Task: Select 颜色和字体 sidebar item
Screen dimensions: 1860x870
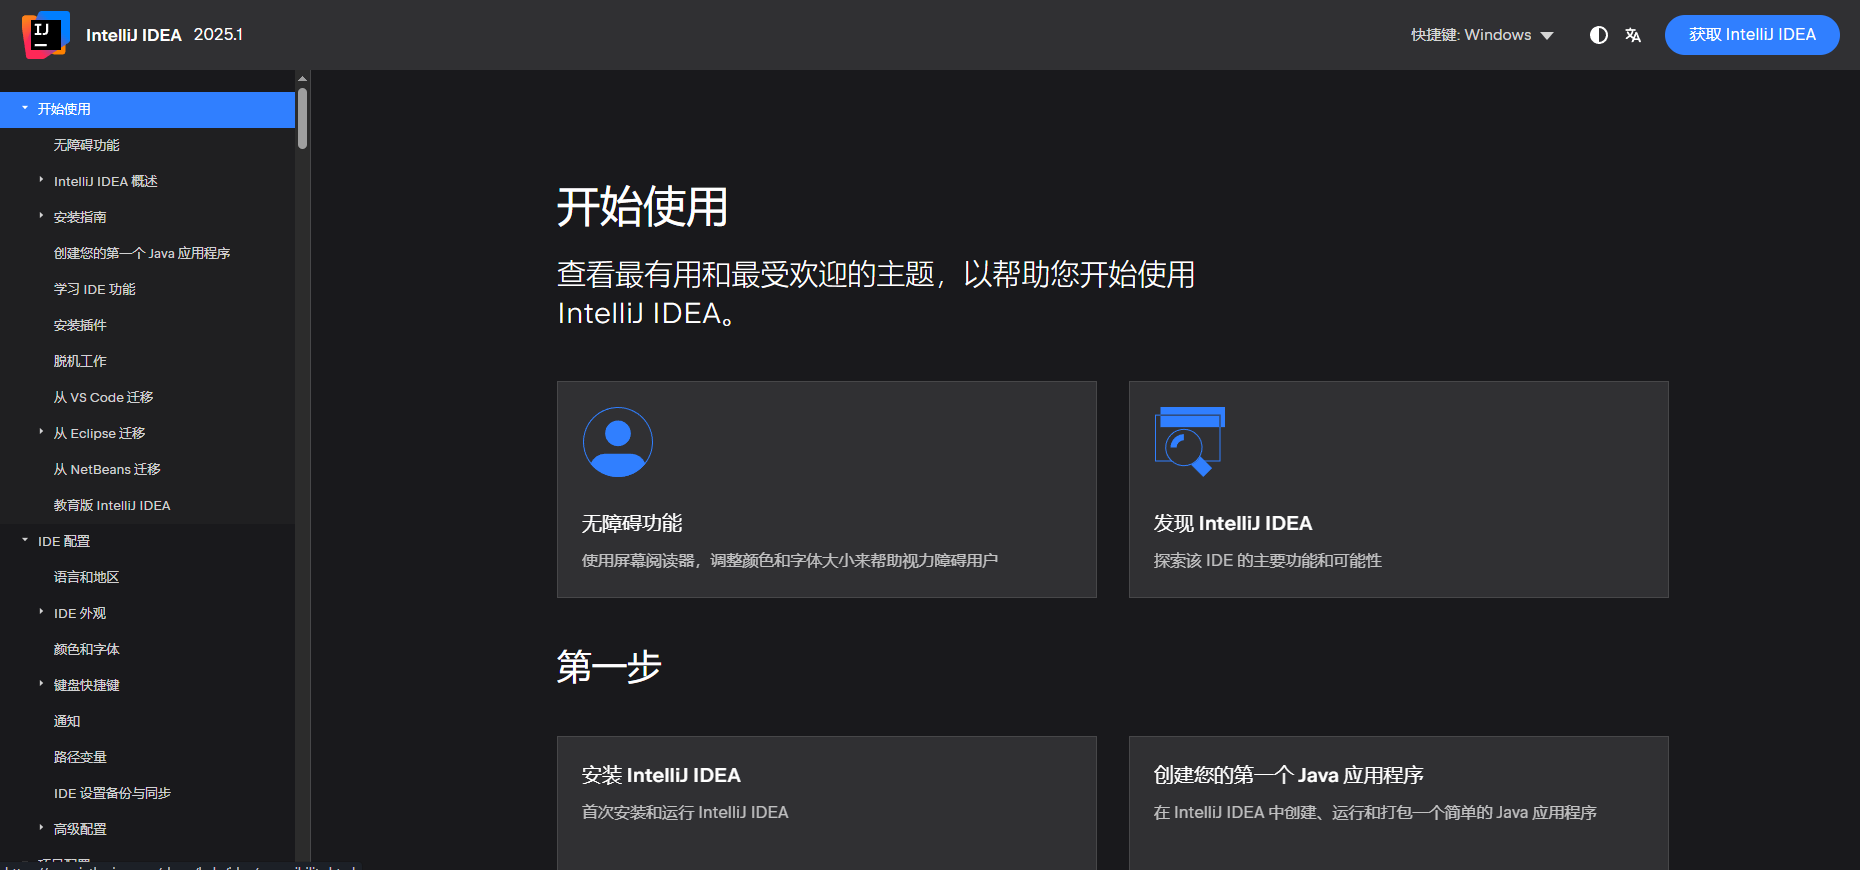Action: 87,649
